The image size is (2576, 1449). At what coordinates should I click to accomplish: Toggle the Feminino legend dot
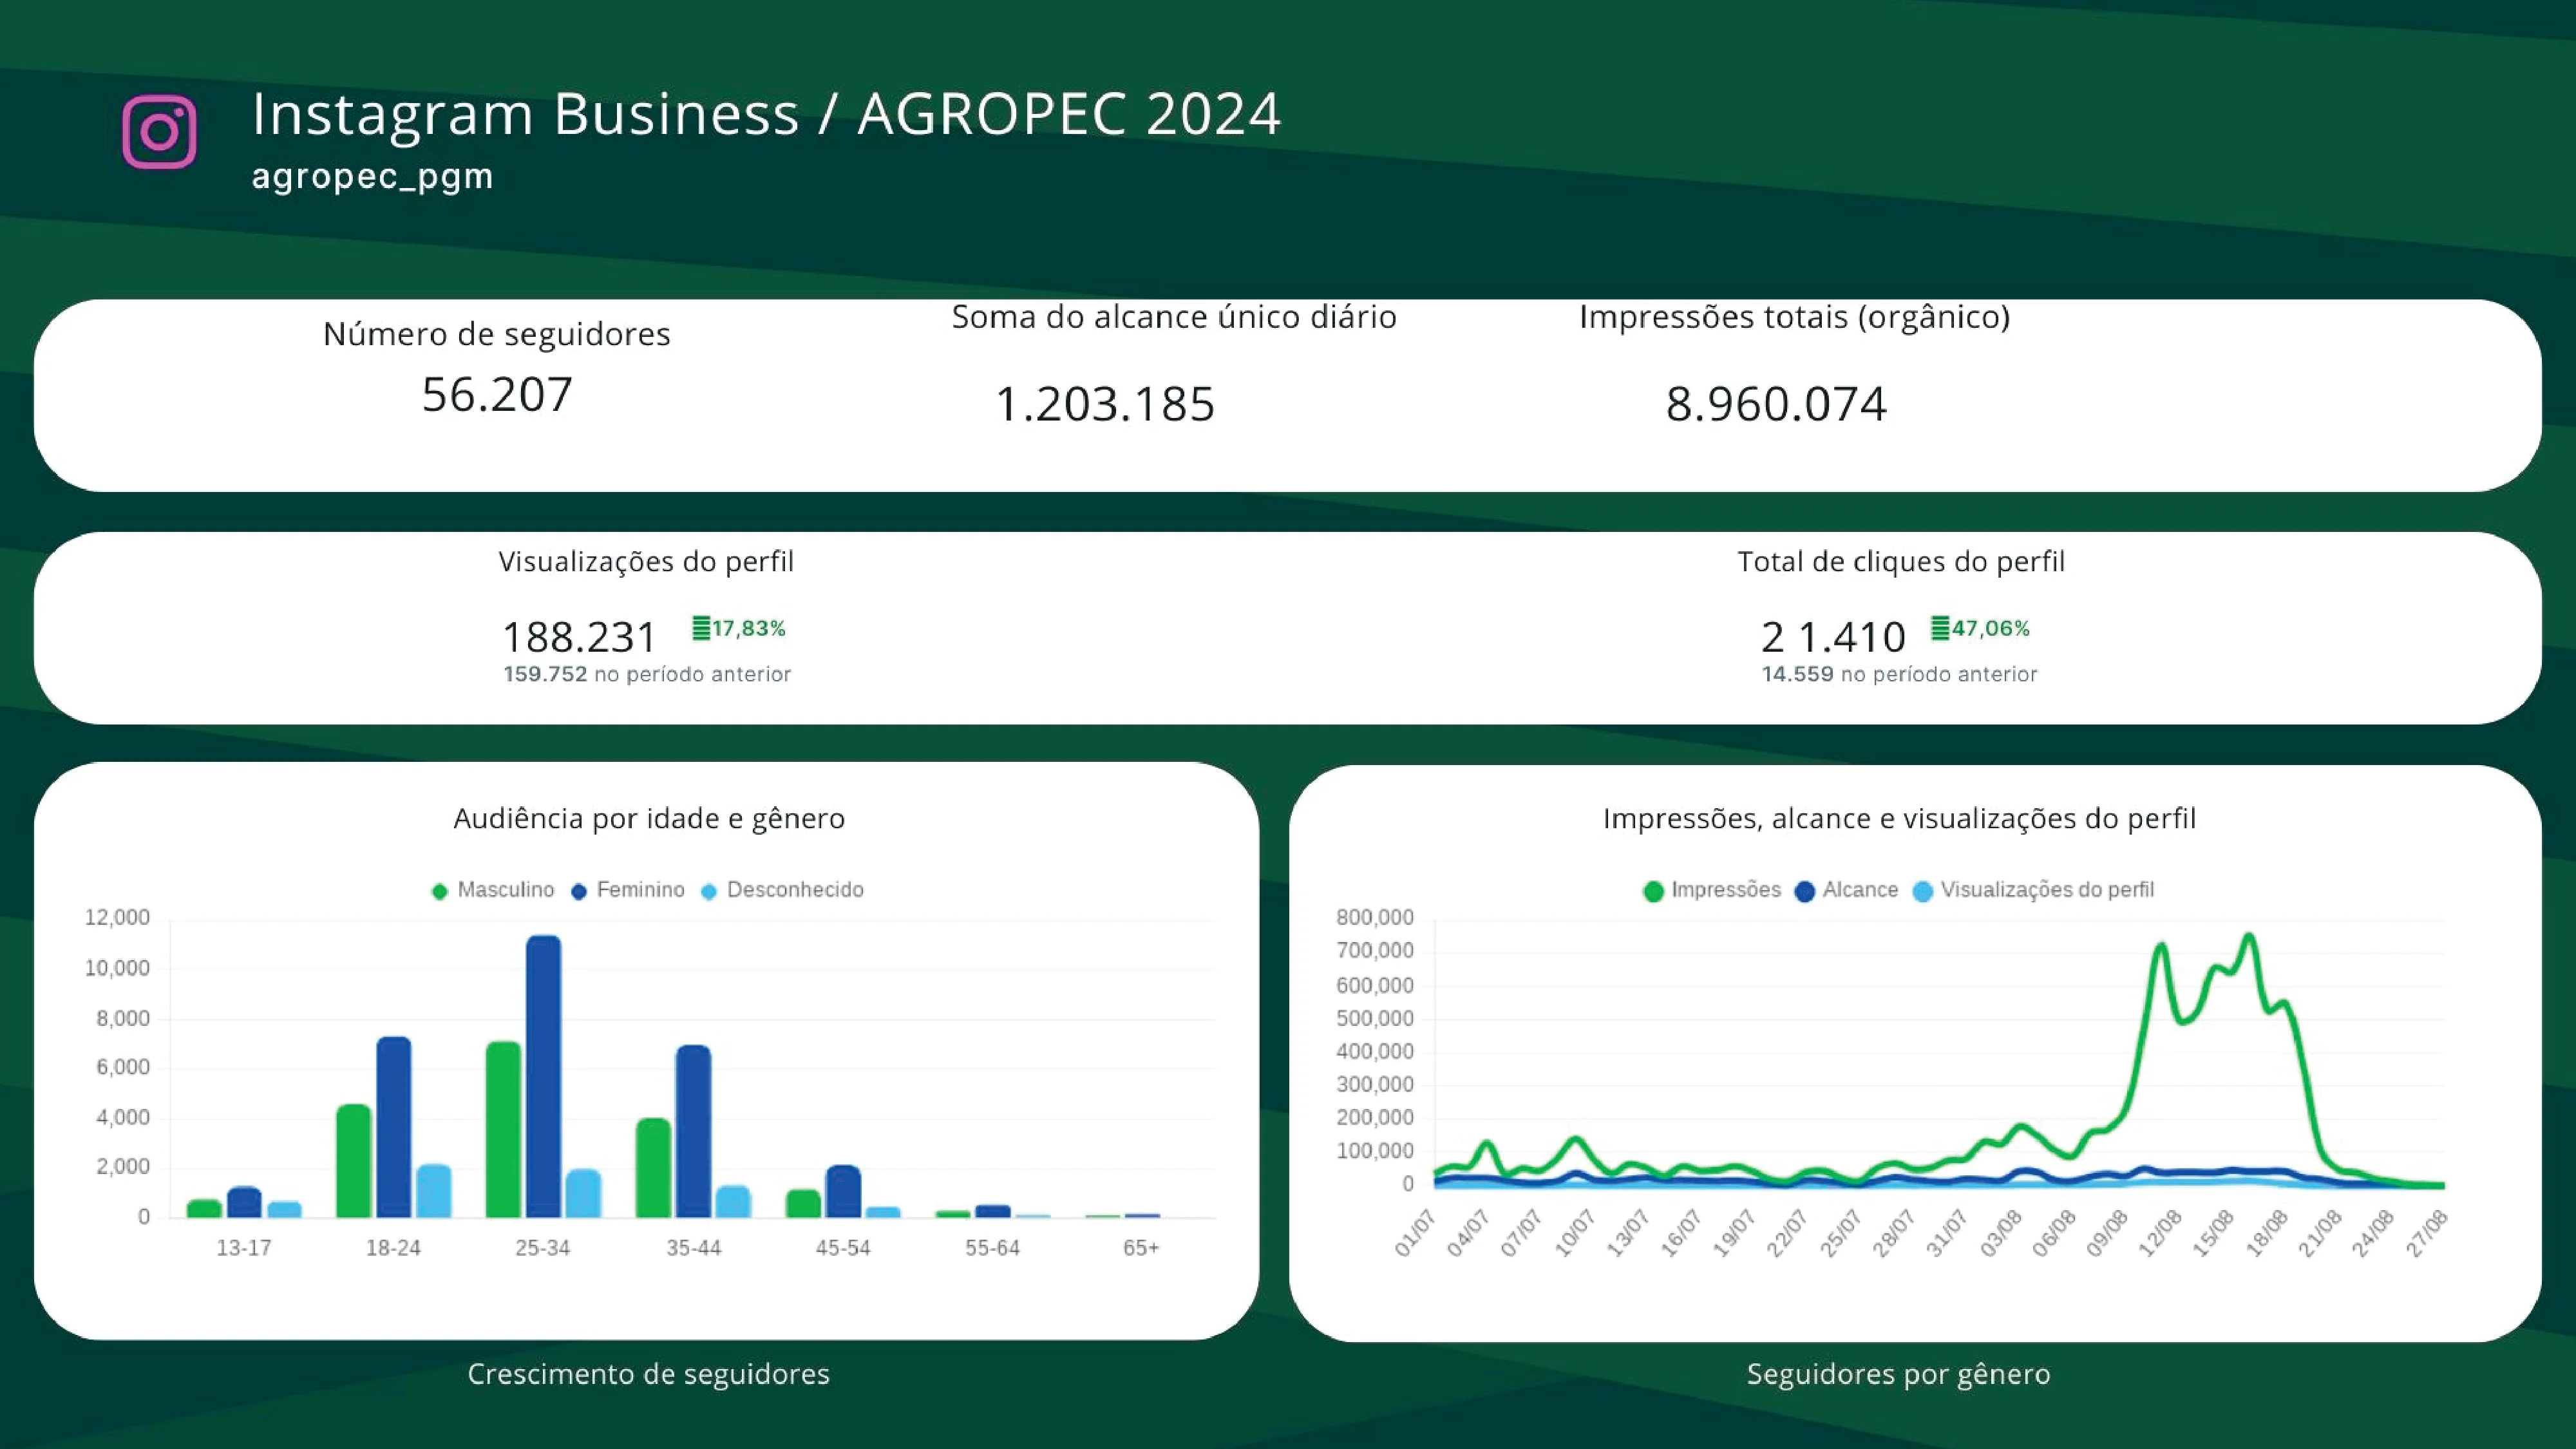578,891
